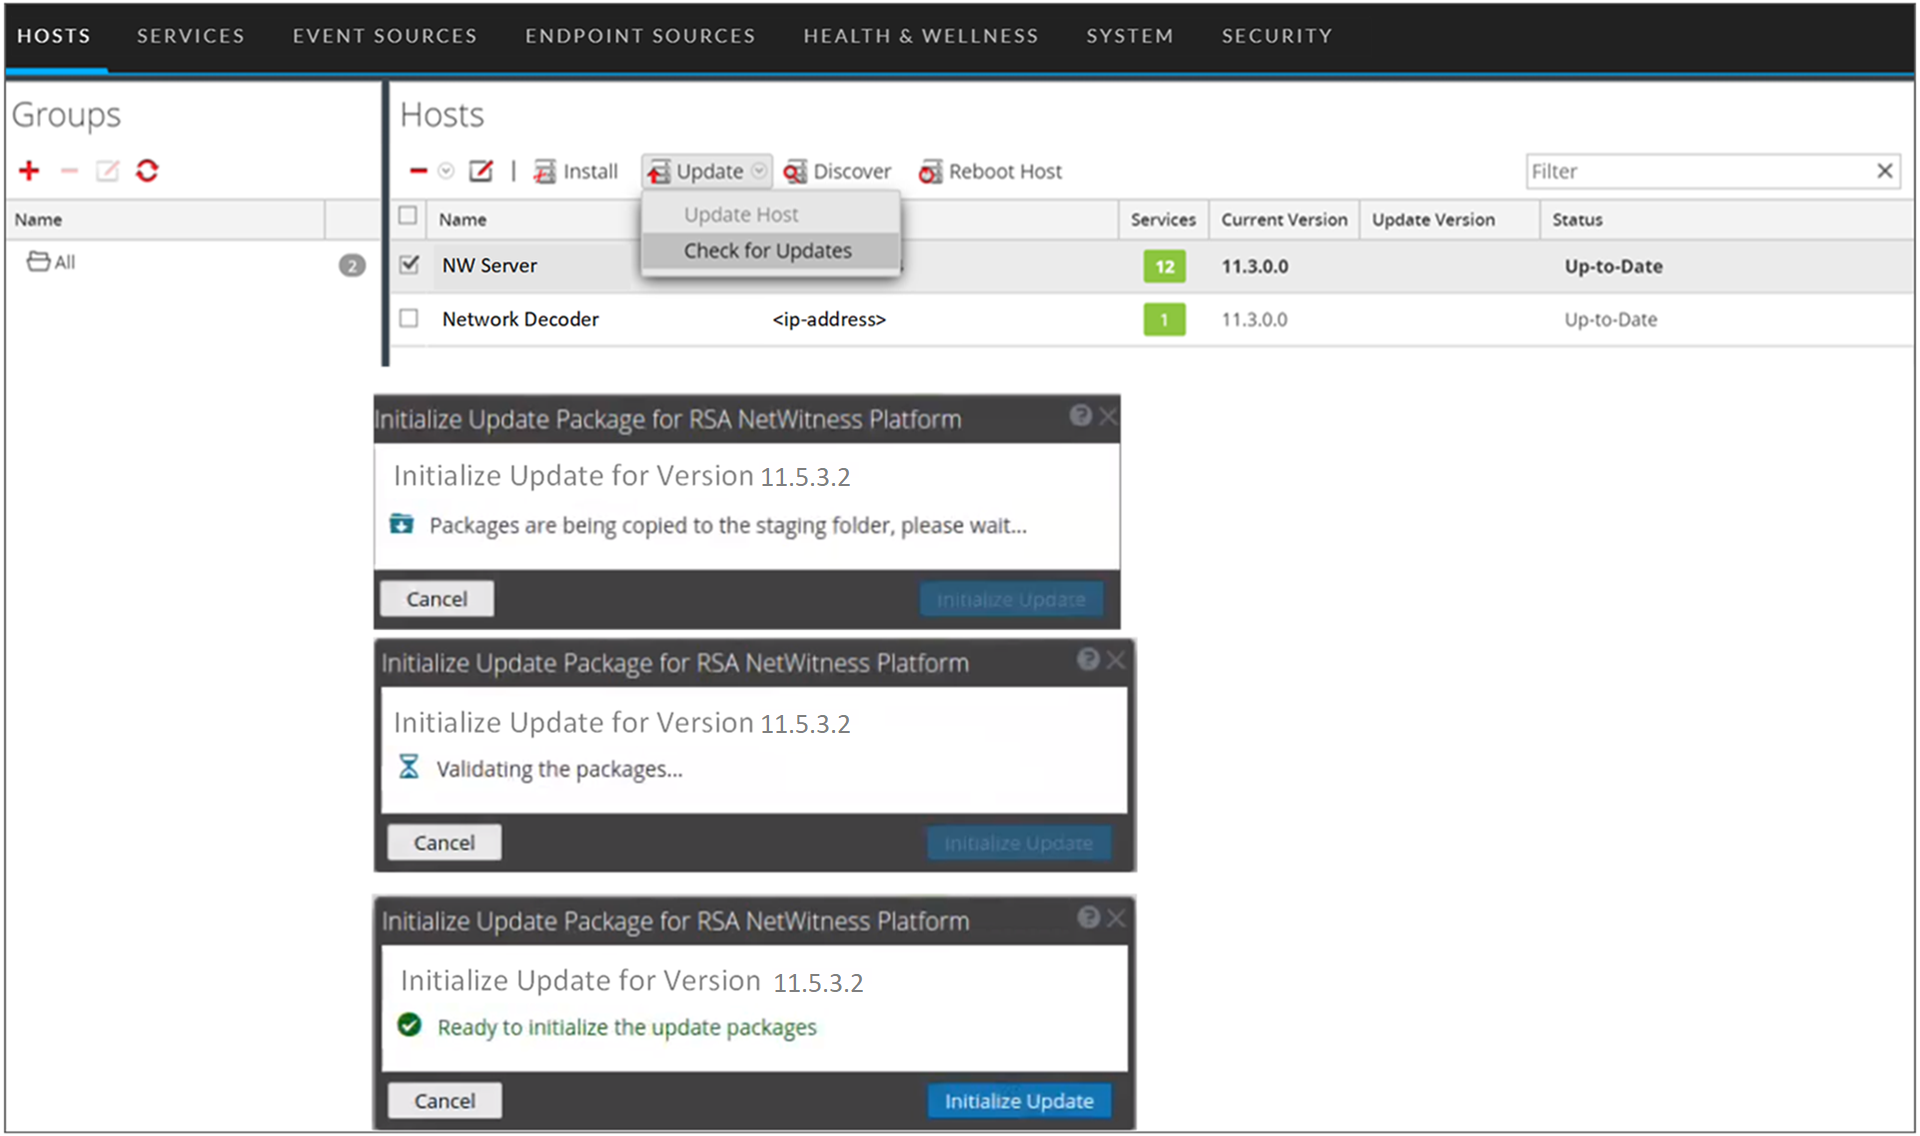Click the Initialize Update button
This screenshot has width=1920, height=1136.
click(x=1019, y=1100)
